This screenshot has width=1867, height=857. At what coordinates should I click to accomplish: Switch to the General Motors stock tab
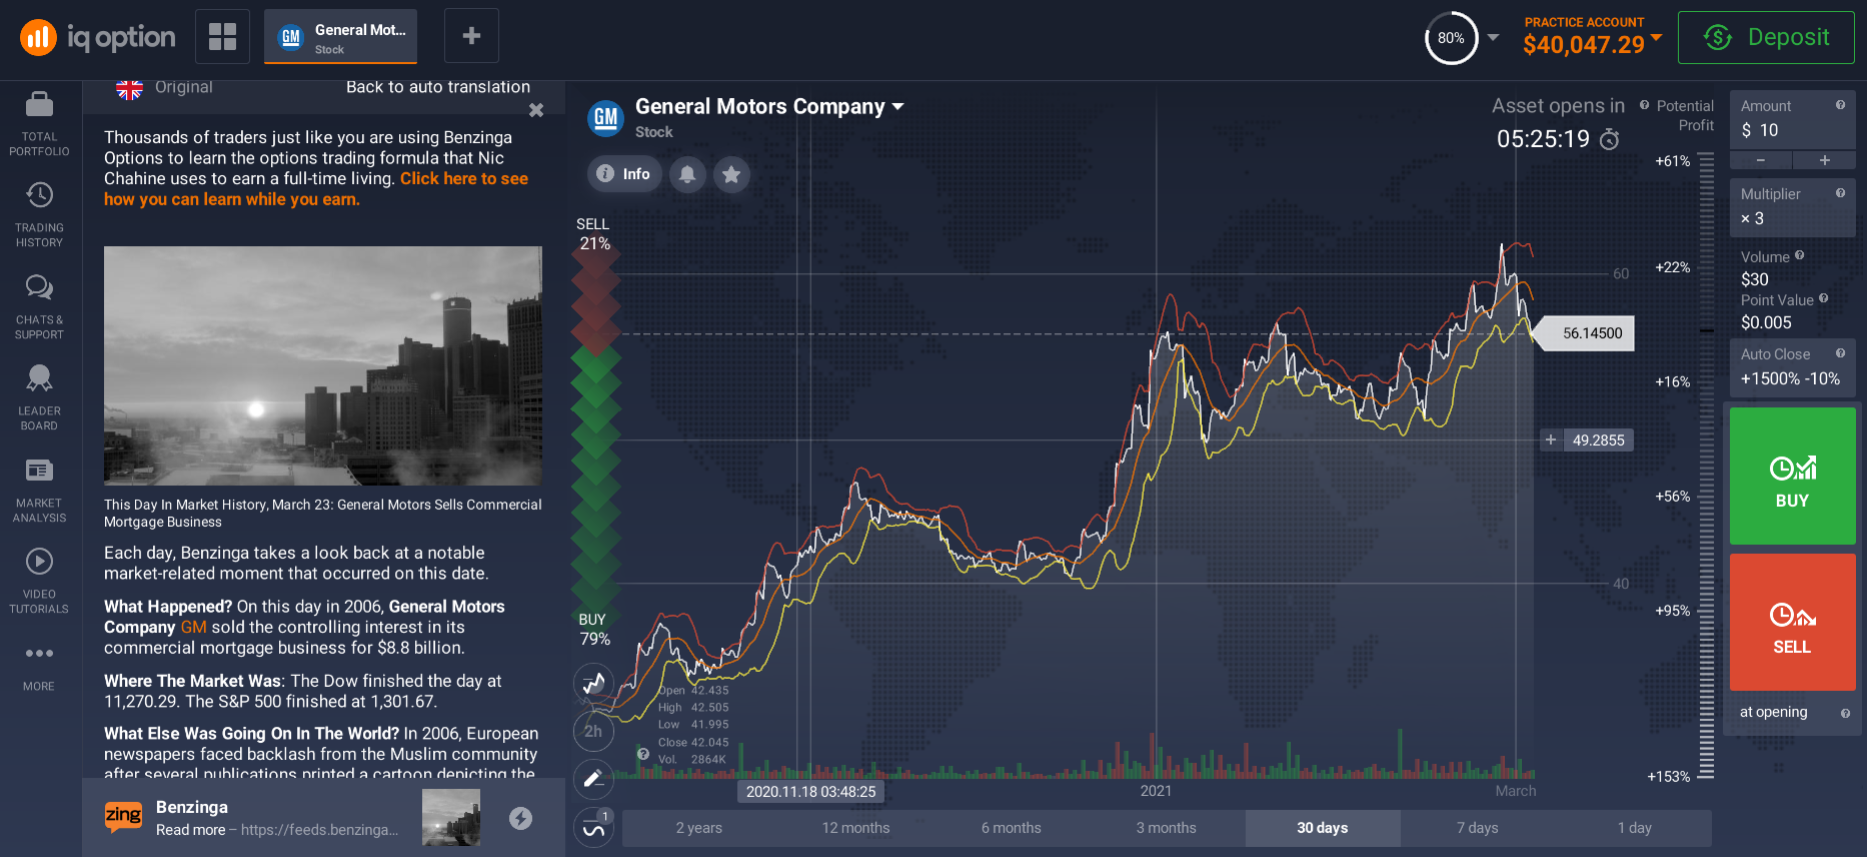[x=340, y=38]
